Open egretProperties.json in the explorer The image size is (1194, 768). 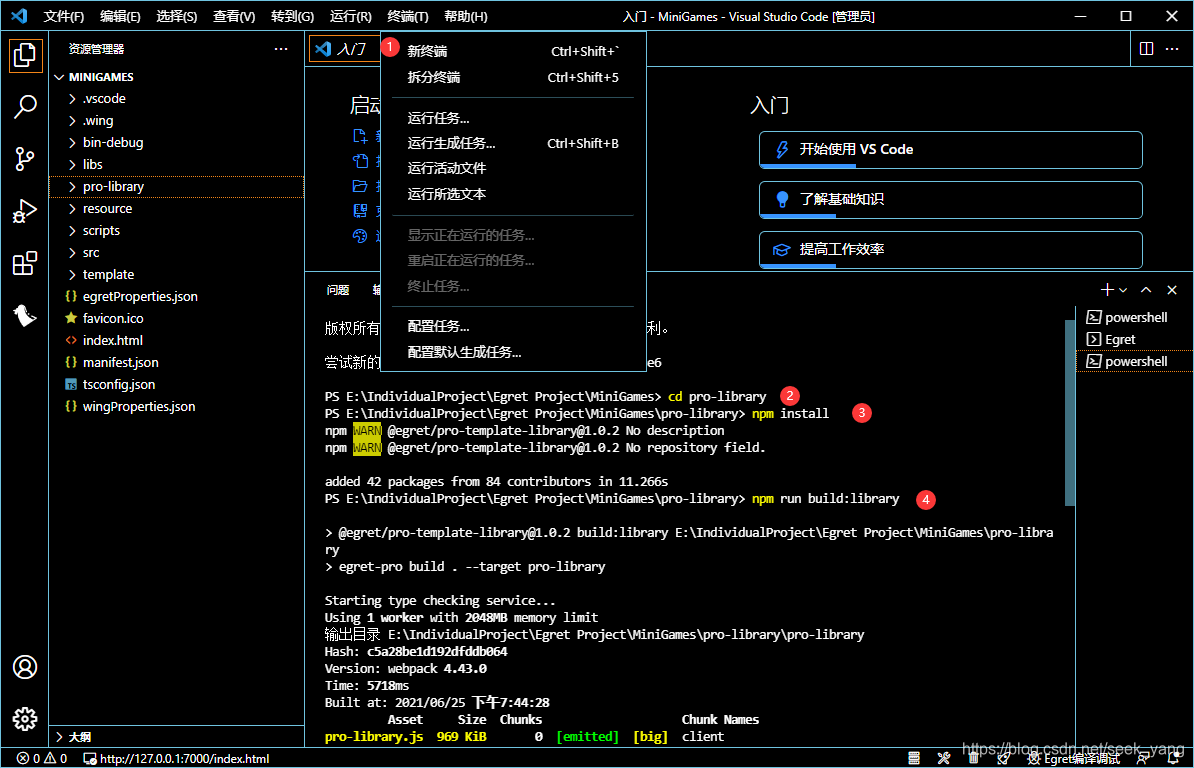[140, 297]
